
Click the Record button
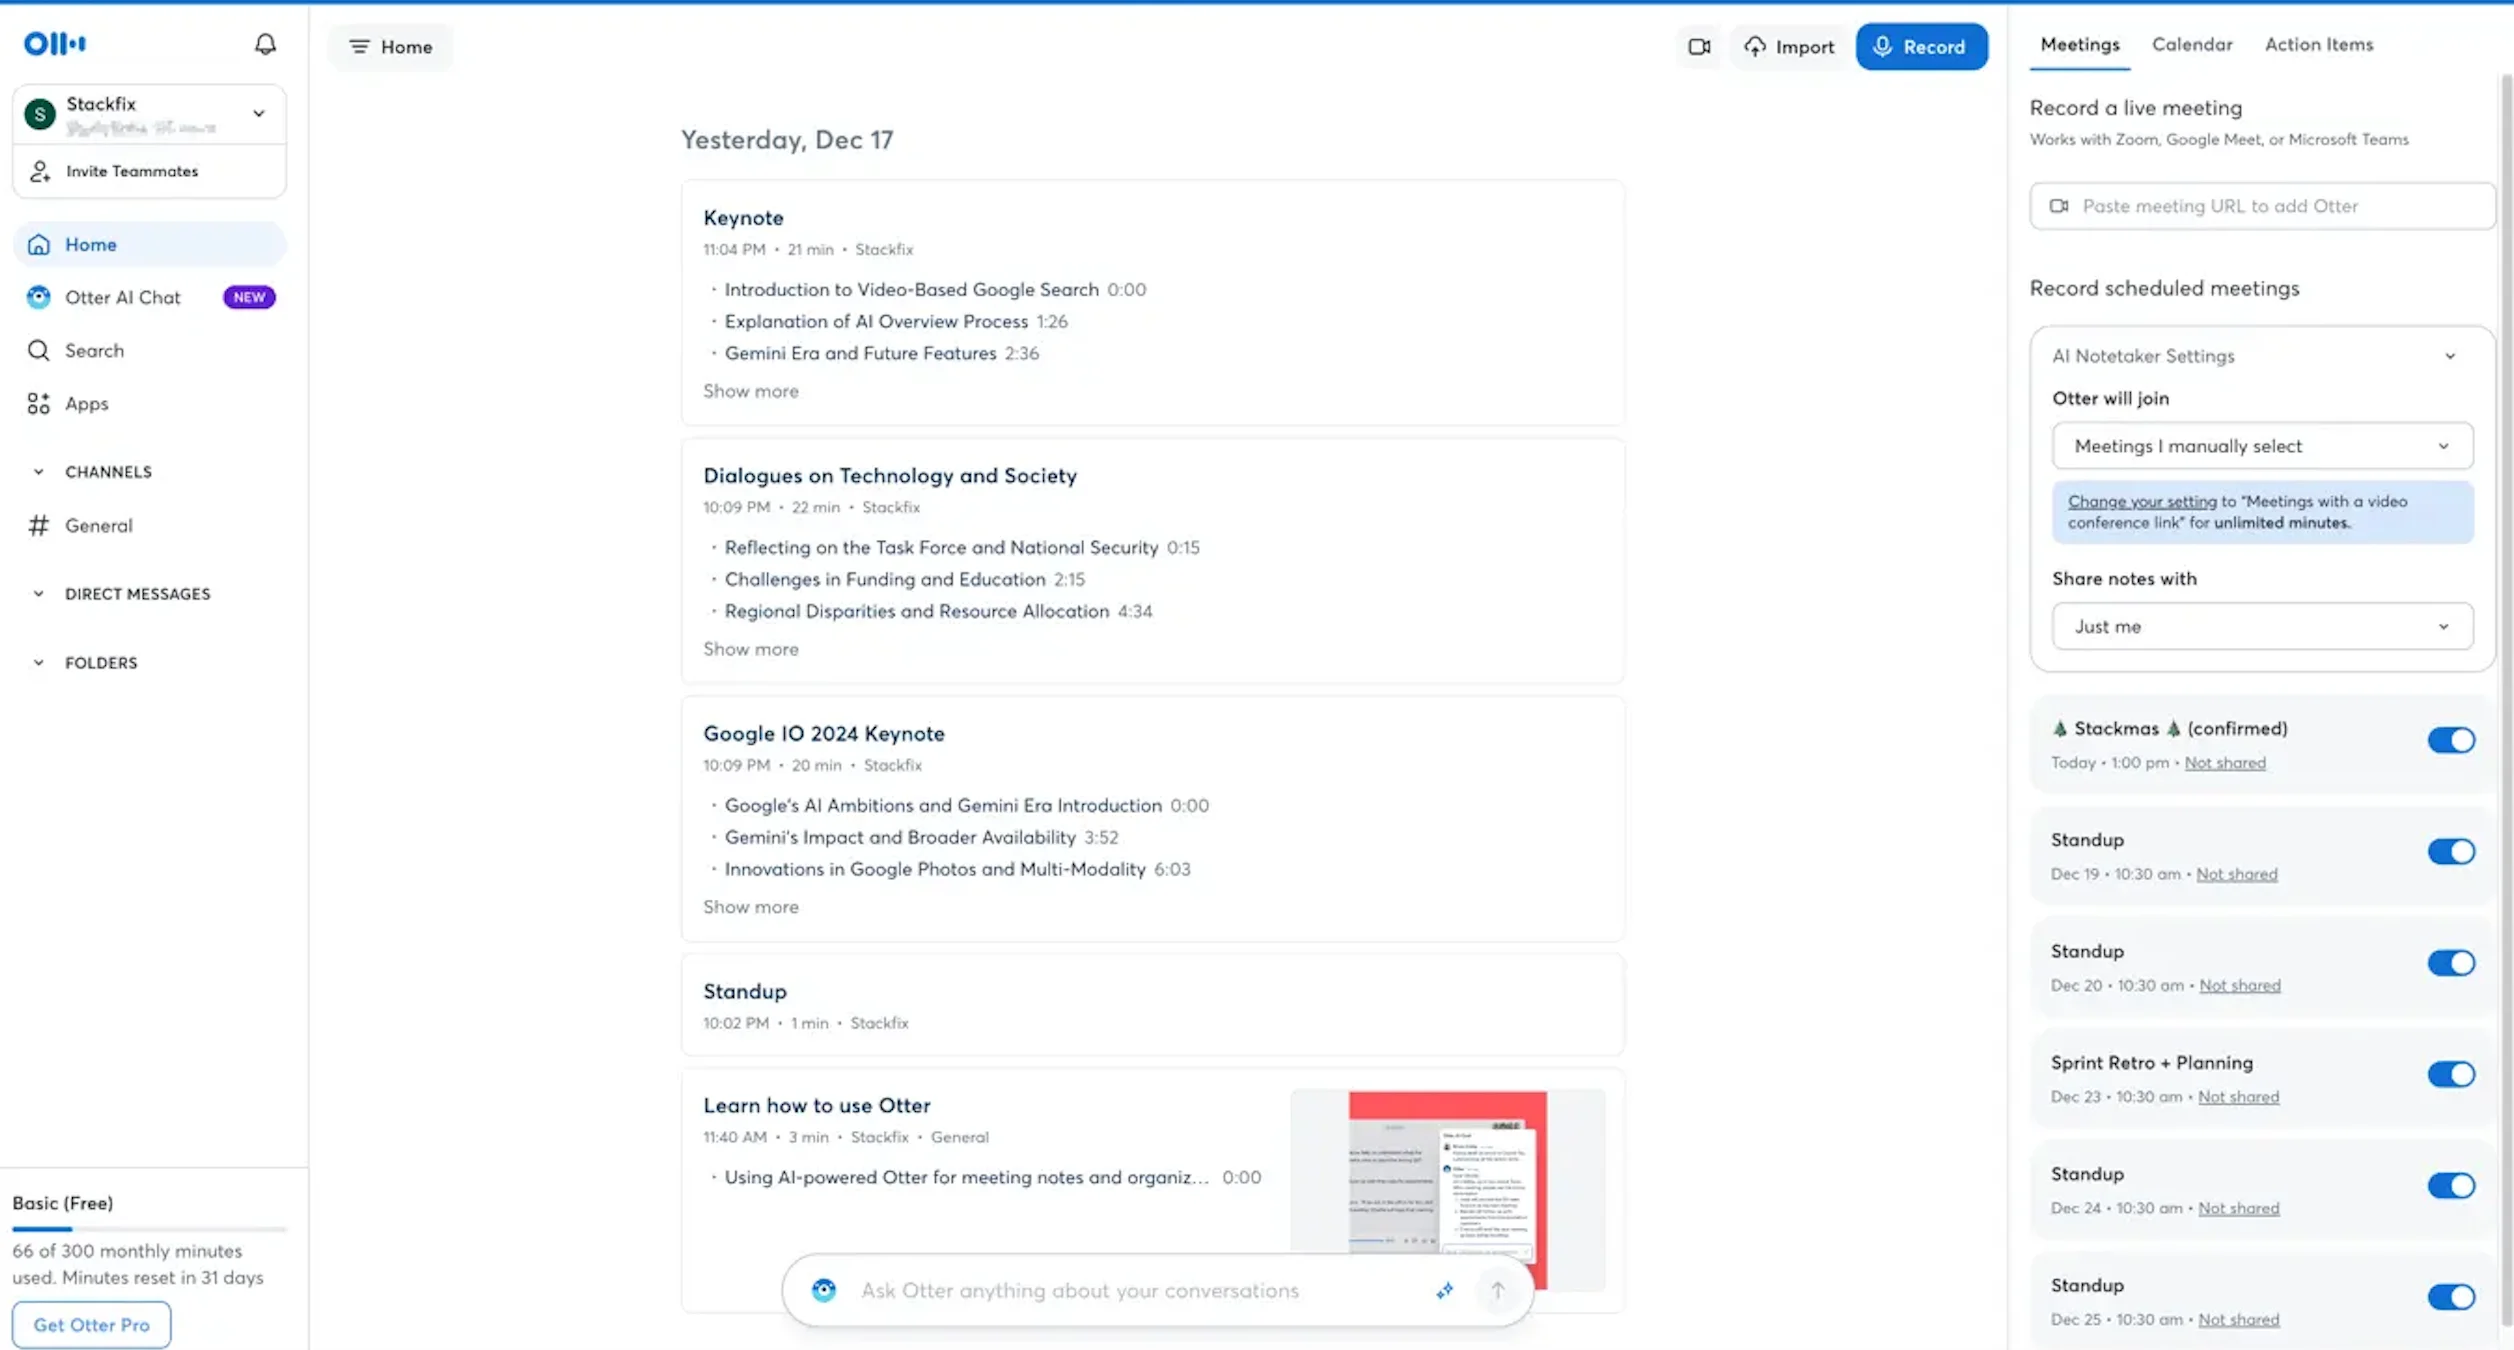click(1921, 46)
